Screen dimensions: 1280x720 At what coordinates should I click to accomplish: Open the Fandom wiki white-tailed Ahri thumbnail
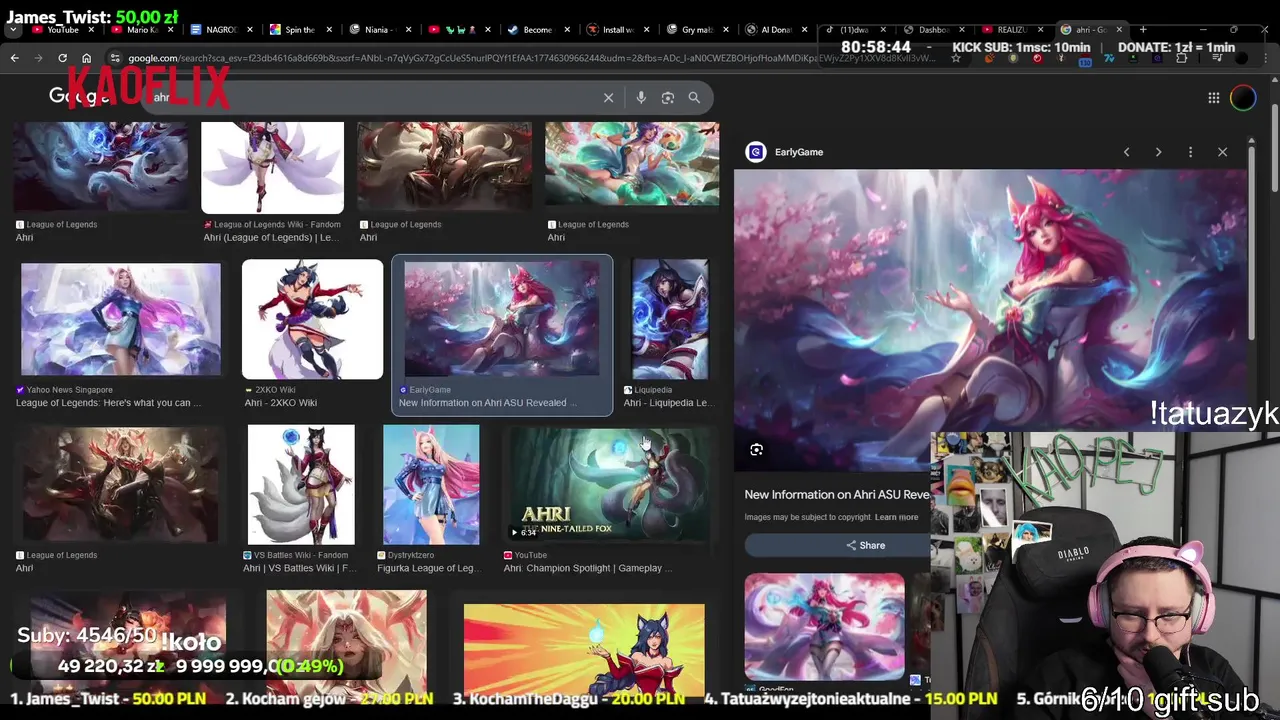click(272, 167)
